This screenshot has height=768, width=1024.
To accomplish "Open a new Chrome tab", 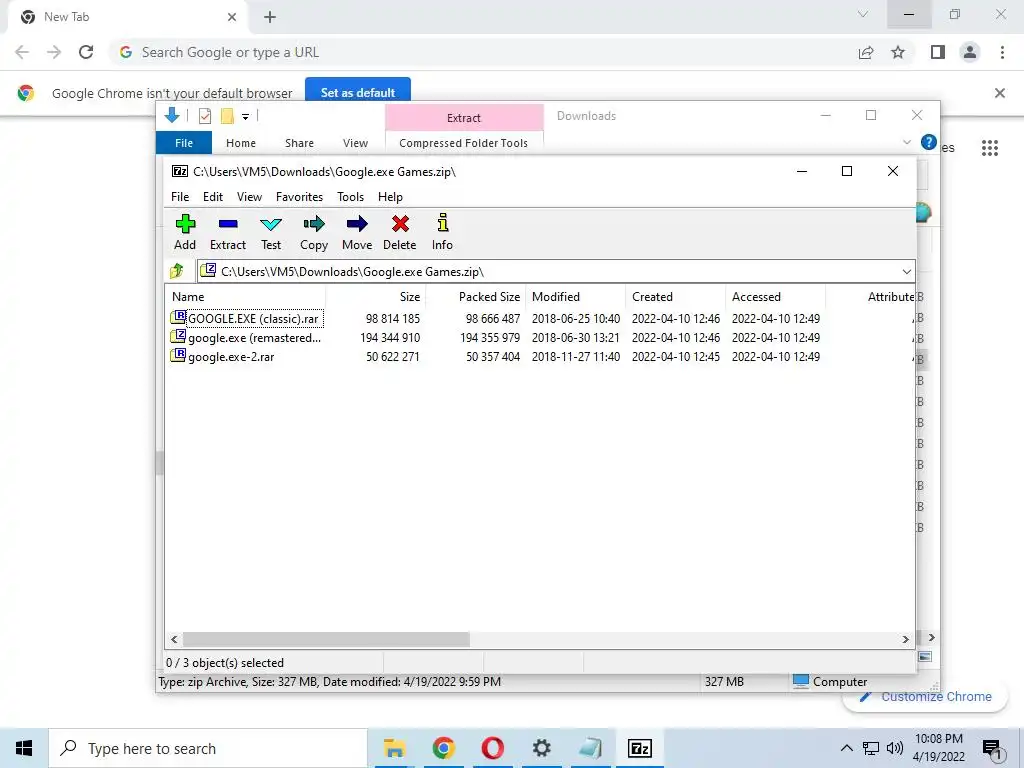I will click(270, 17).
